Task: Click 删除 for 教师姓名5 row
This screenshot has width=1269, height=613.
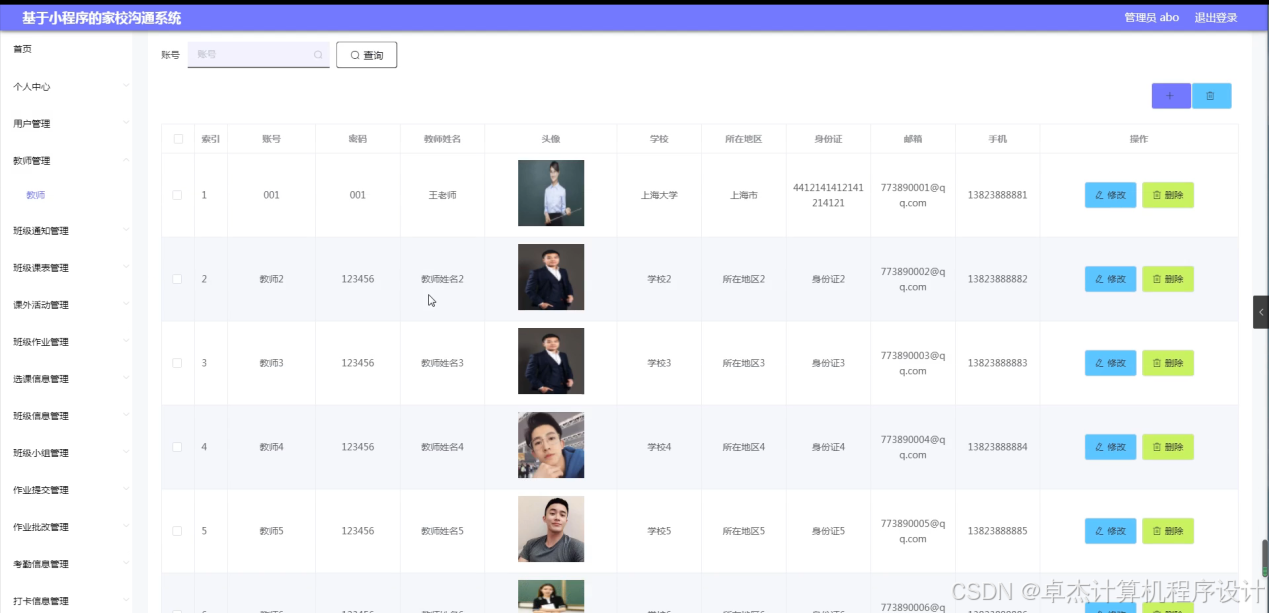Action: click(1168, 531)
